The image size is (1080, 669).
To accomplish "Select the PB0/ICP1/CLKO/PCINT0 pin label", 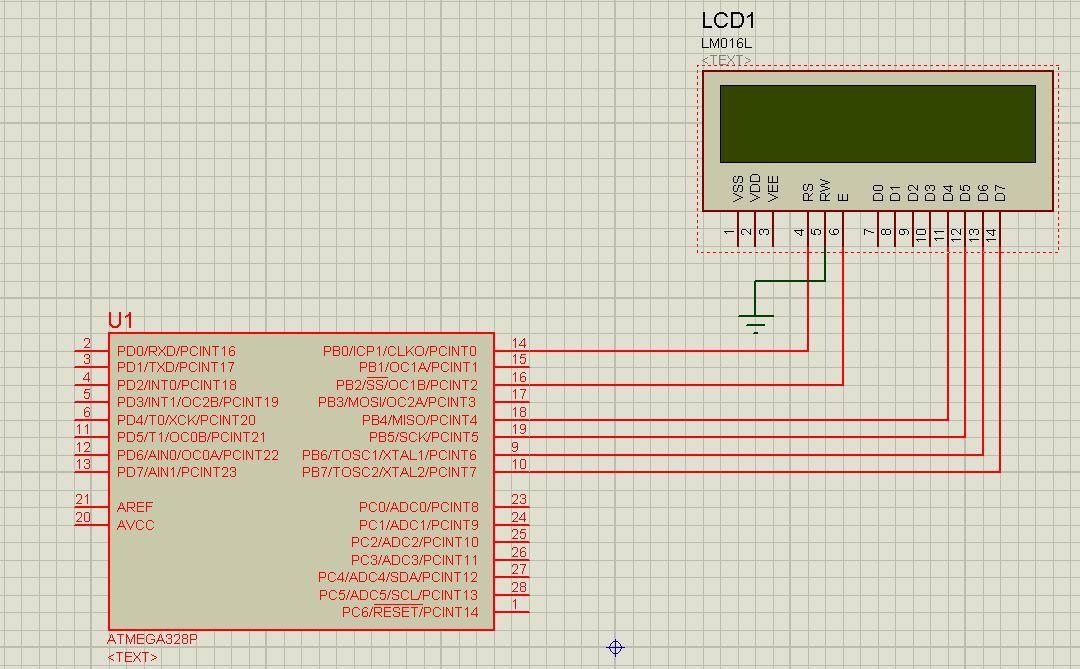I will 400,351.
